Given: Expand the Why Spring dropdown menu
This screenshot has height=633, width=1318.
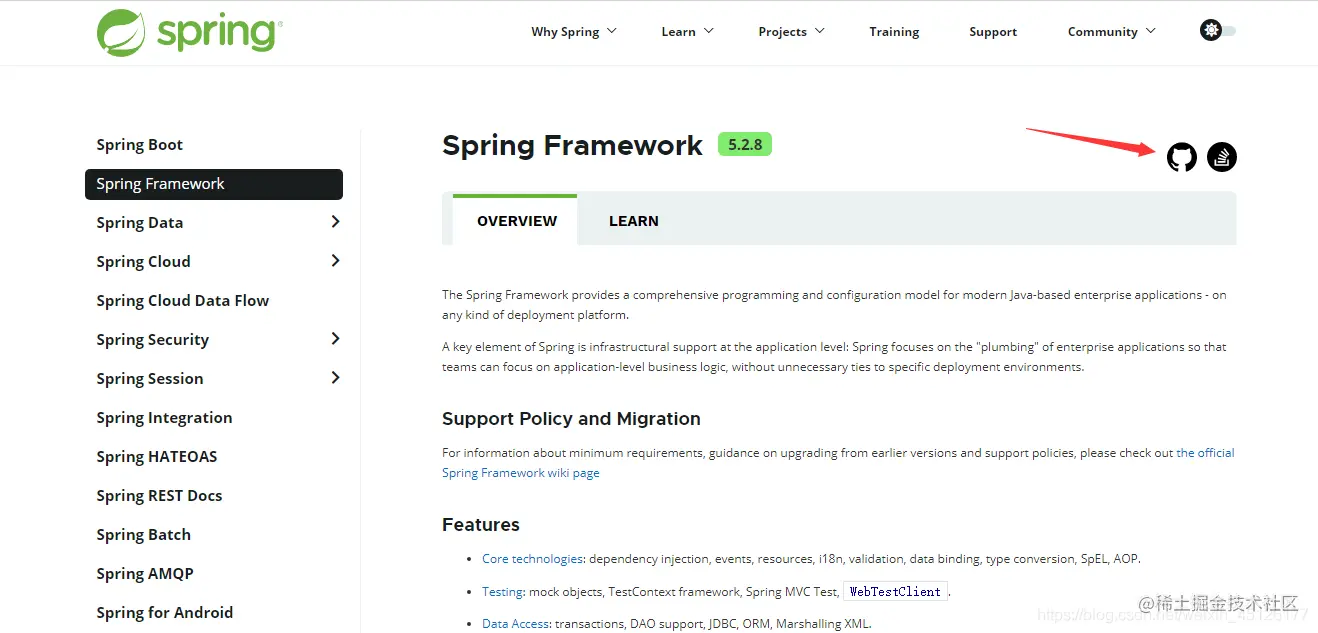Looking at the screenshot, I should point(574,32).
